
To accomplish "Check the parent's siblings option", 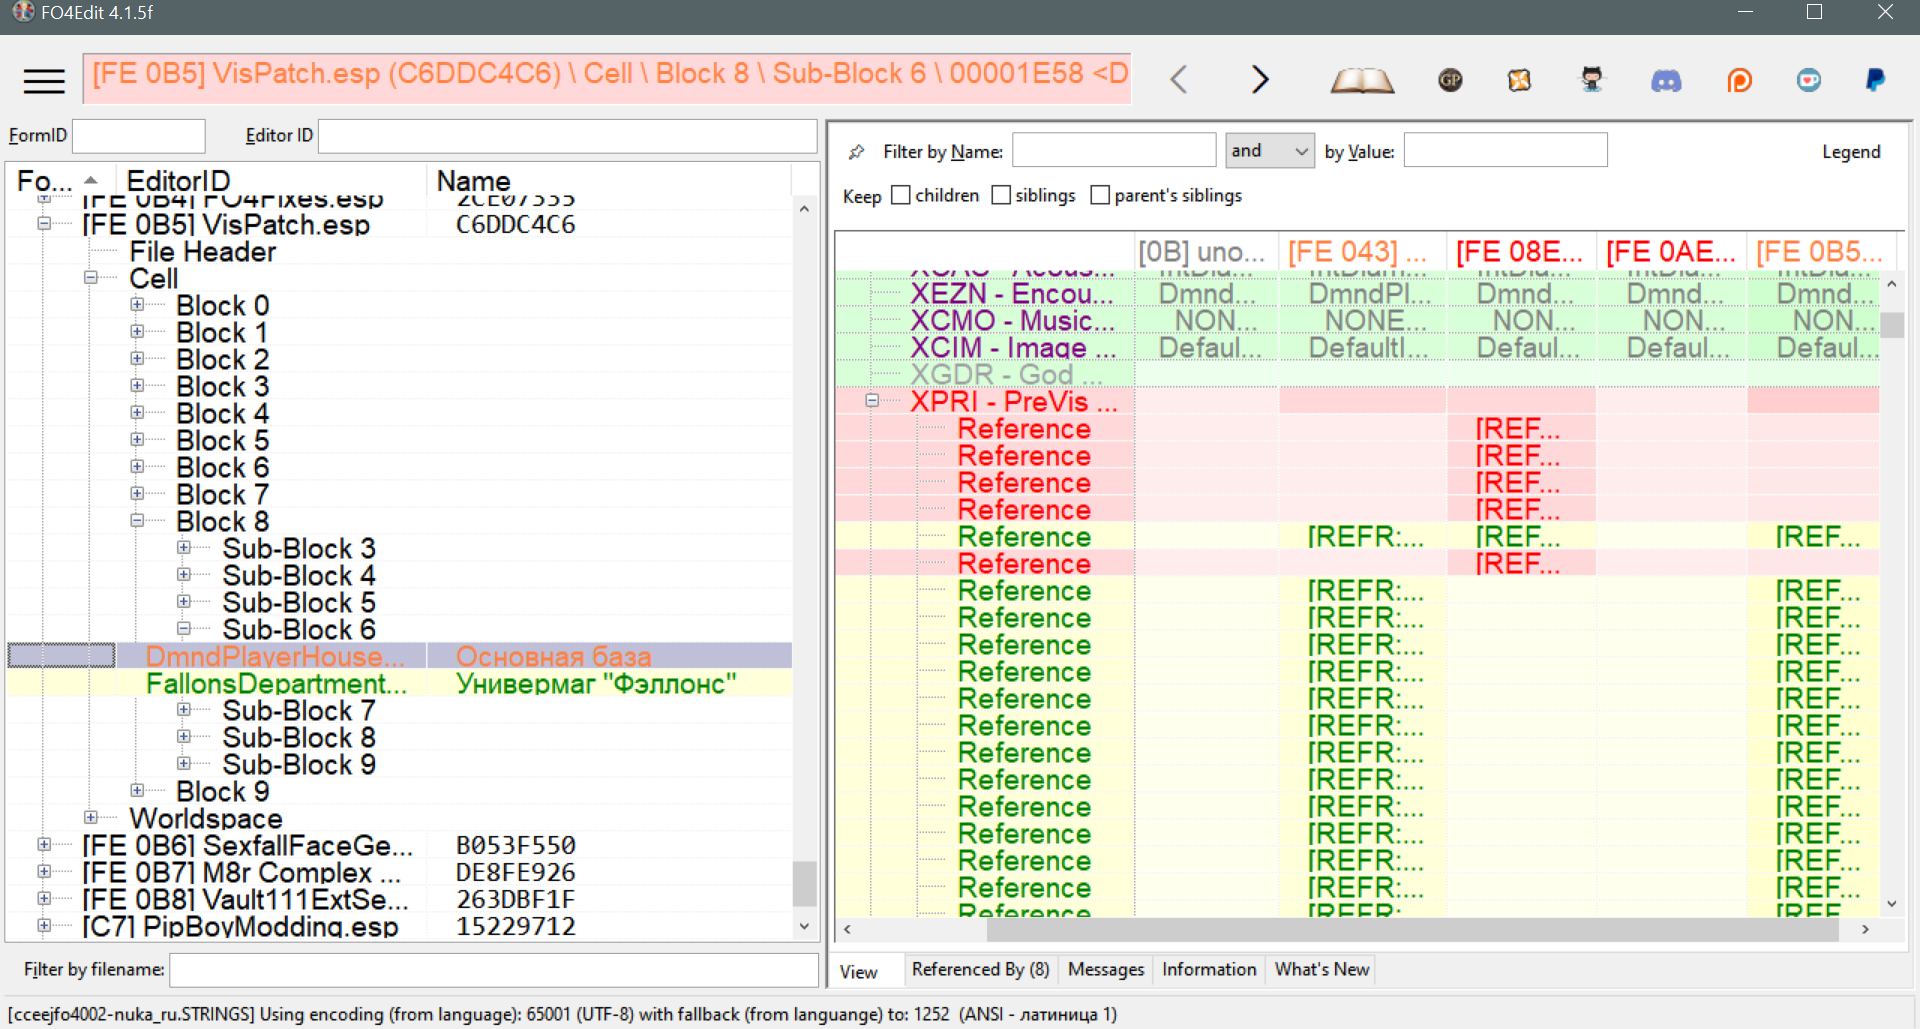I will (1100, 195).
